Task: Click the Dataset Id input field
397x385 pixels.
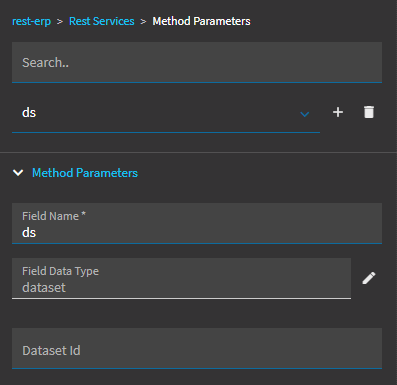Action: pos(197,348)
